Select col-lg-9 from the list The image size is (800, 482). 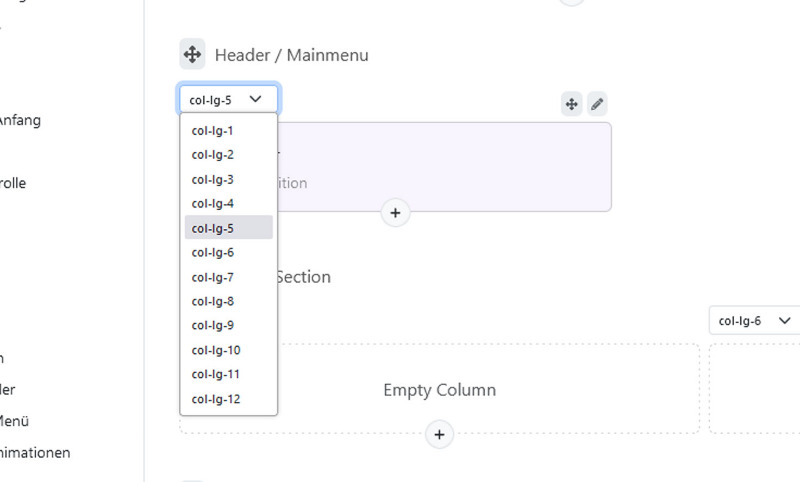[229, 325]
